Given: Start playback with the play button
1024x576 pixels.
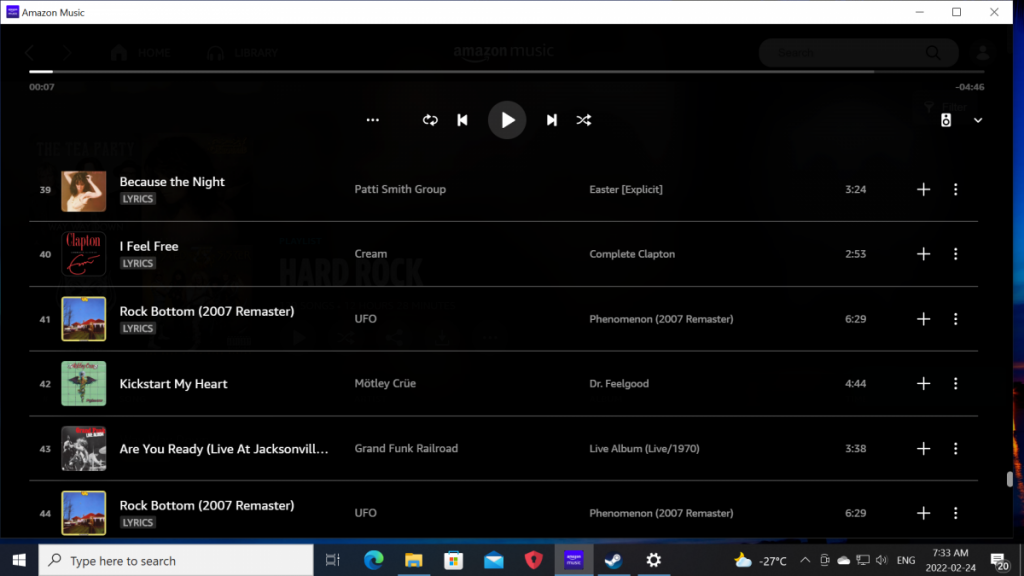Looking at the screenshot, I should (507, 120).
